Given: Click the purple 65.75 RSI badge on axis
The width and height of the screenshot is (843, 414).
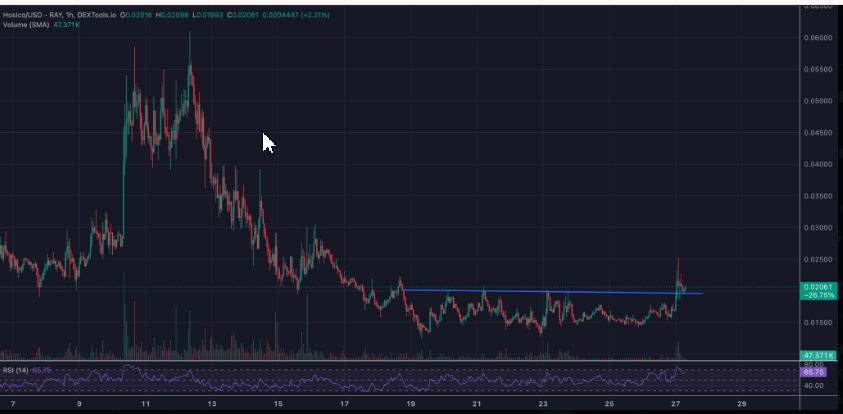Looking at the screenshot, I should click(812, 372).
